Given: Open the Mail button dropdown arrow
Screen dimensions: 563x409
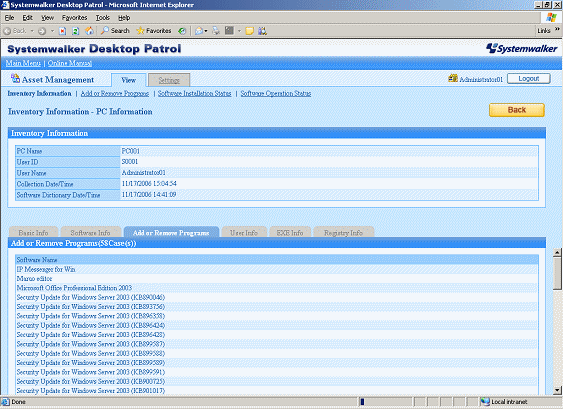Looking at the screenshot, I should click(206, 31).
